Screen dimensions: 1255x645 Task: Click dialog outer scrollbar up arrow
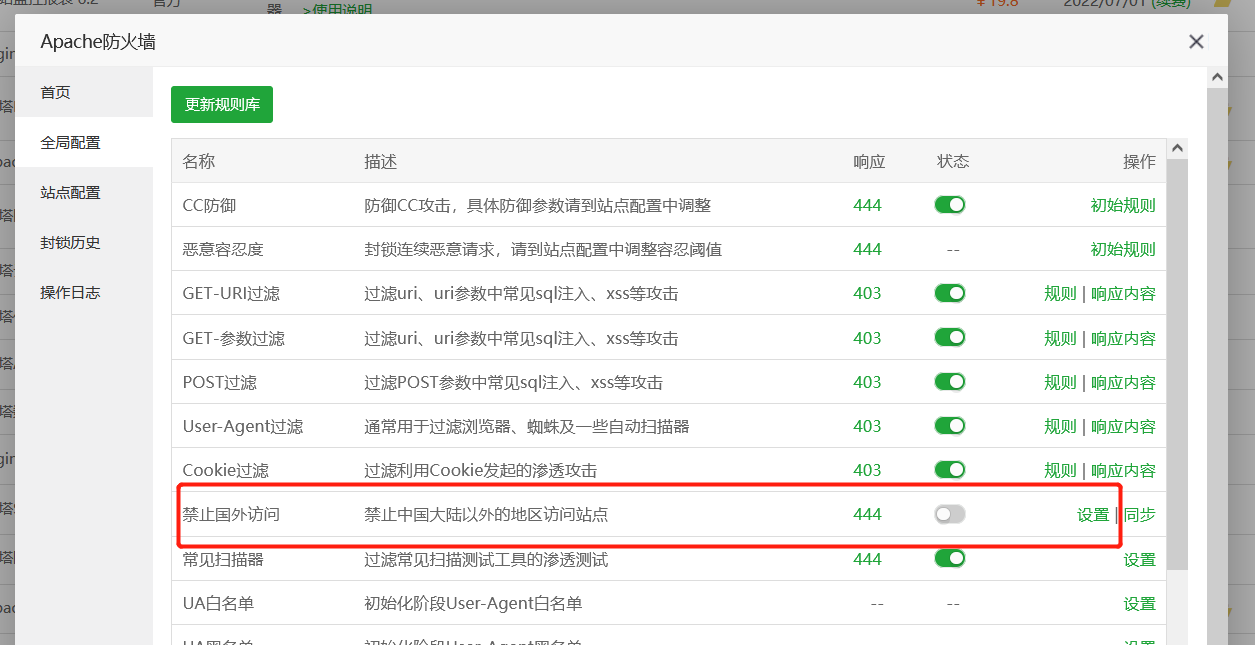[x=1217, y=77]
